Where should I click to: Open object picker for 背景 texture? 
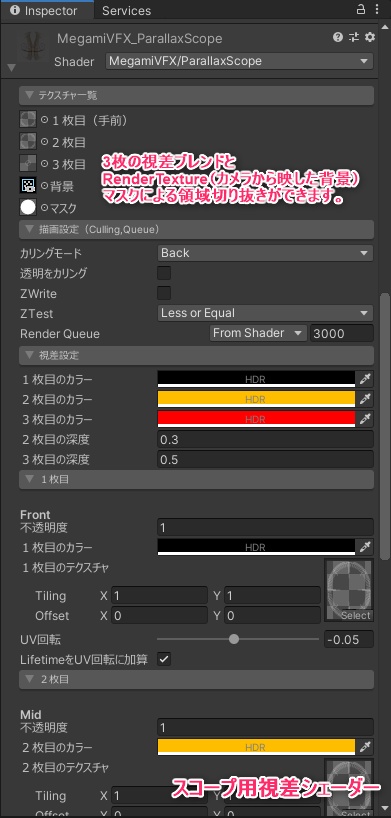click(44, 186)
